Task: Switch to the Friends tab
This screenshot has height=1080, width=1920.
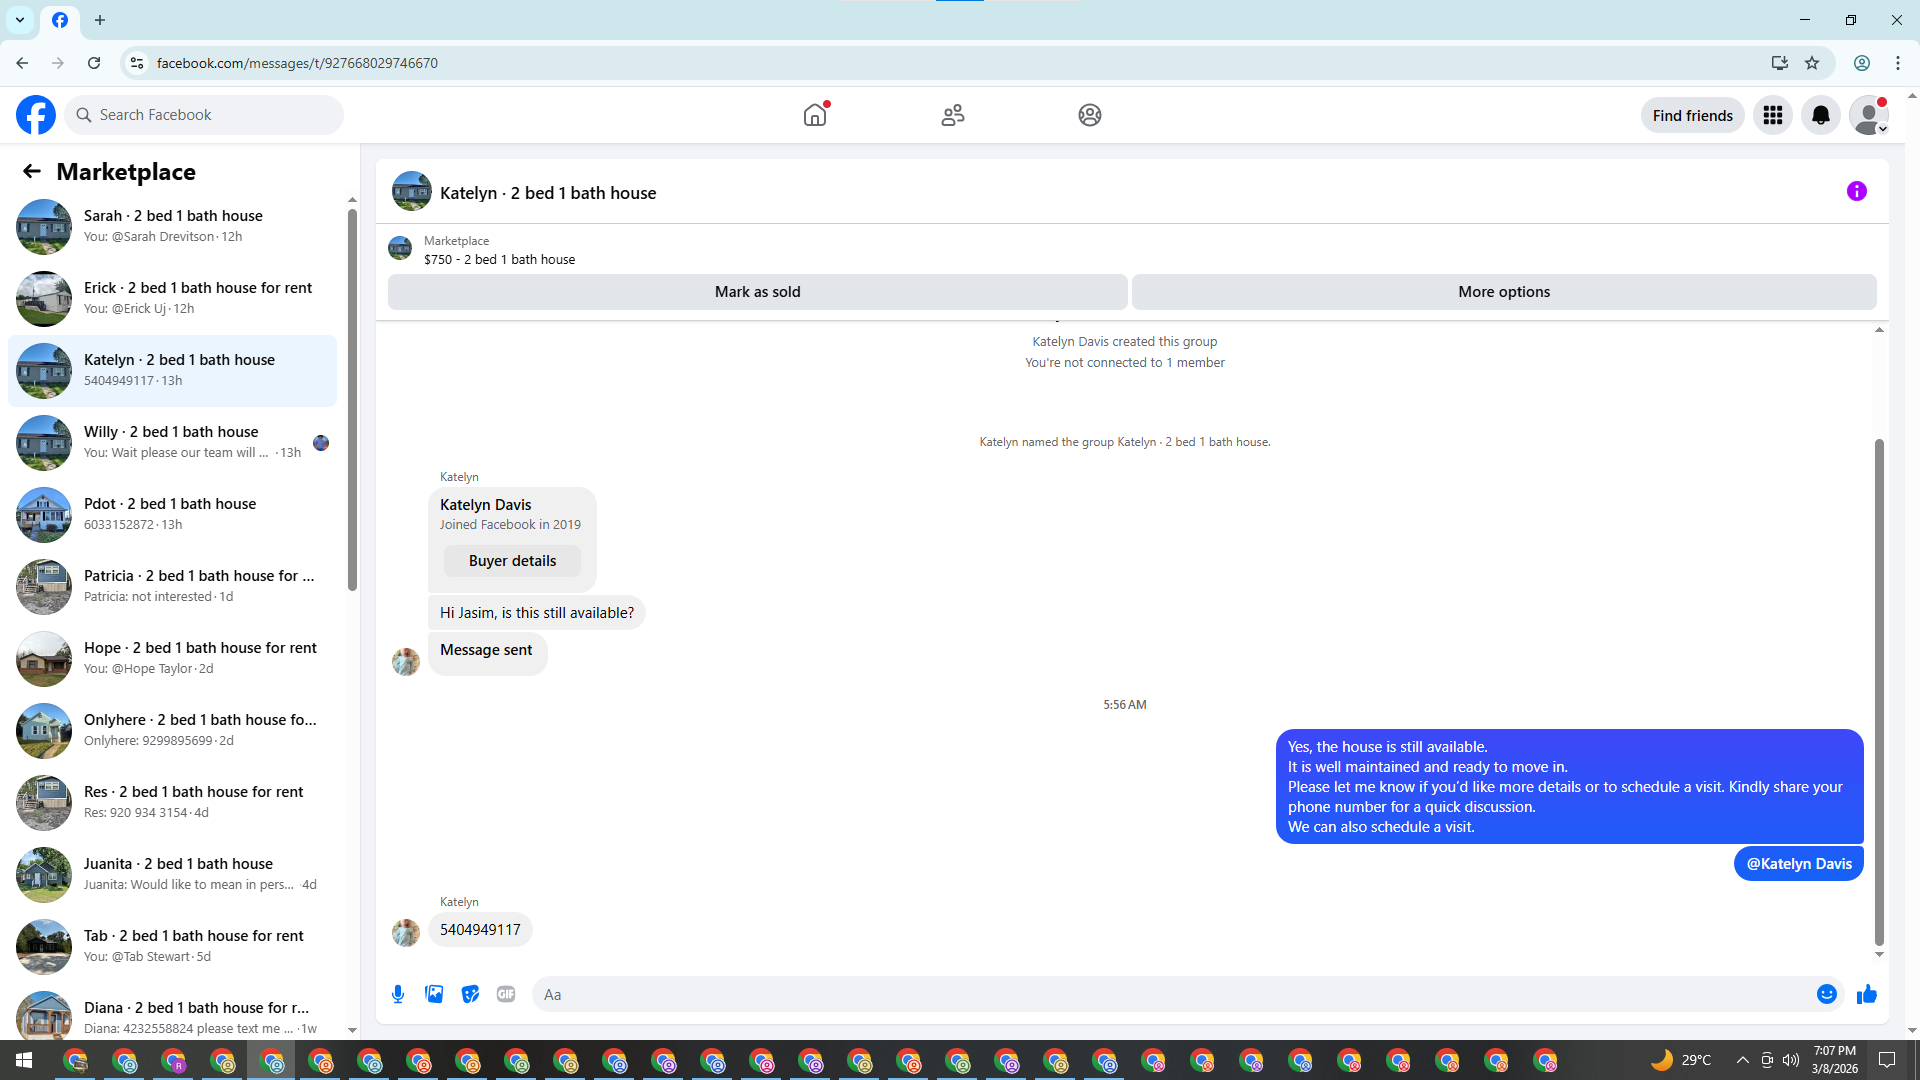Action: coord(952,115)
